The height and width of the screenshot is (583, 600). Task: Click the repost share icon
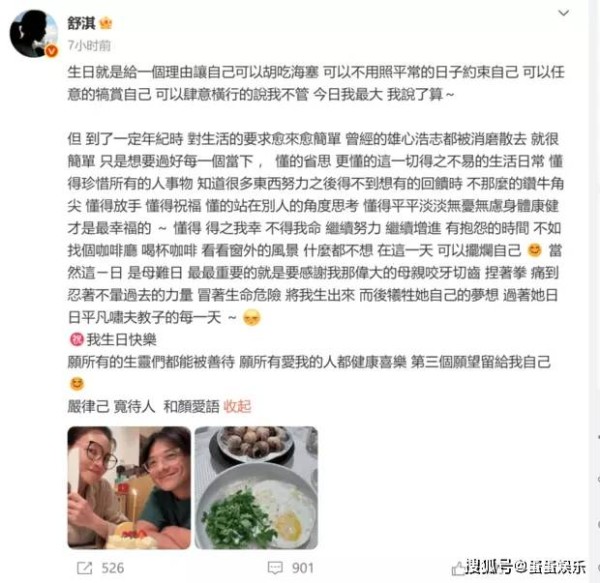(84, 568)
